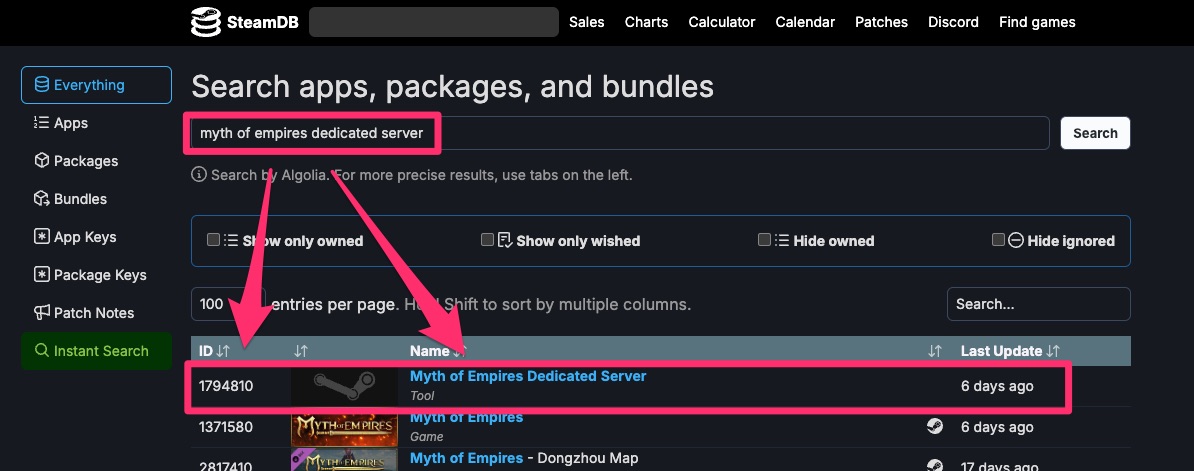
Task: Click '6 days ago' in Dedicated Server row
Action: point(997,386)
